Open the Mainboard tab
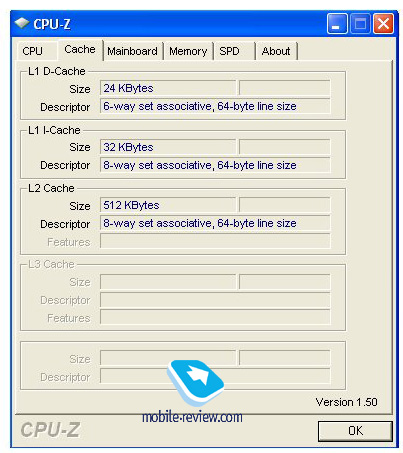The width and height of the screenshot is (403, 453). click(x=132, y=51)
